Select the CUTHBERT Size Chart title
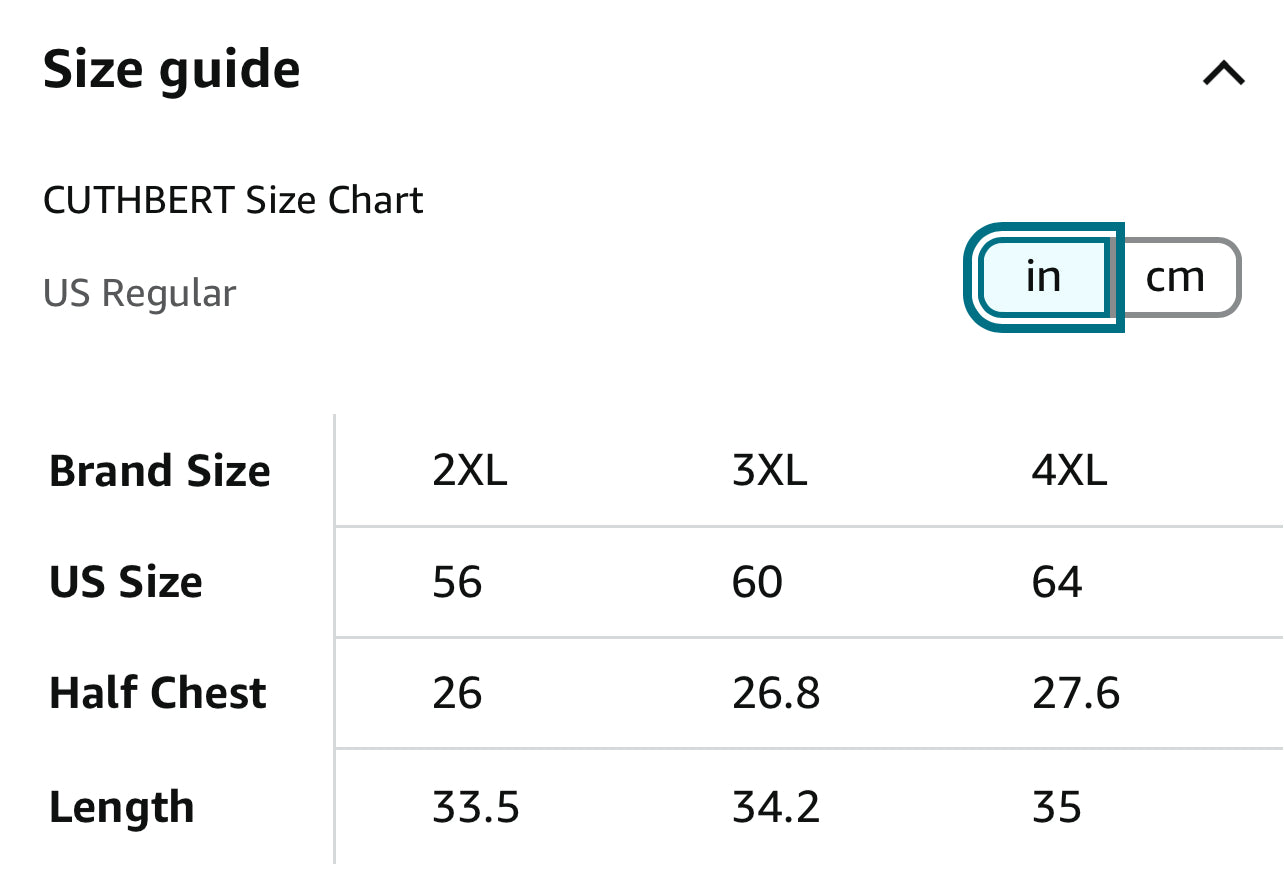 (x=233, y=200)
